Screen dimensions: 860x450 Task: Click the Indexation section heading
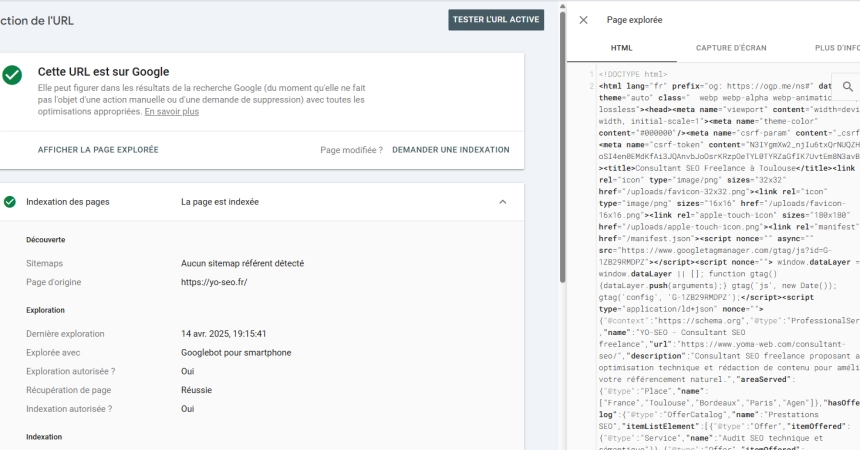tap(44, 437)
